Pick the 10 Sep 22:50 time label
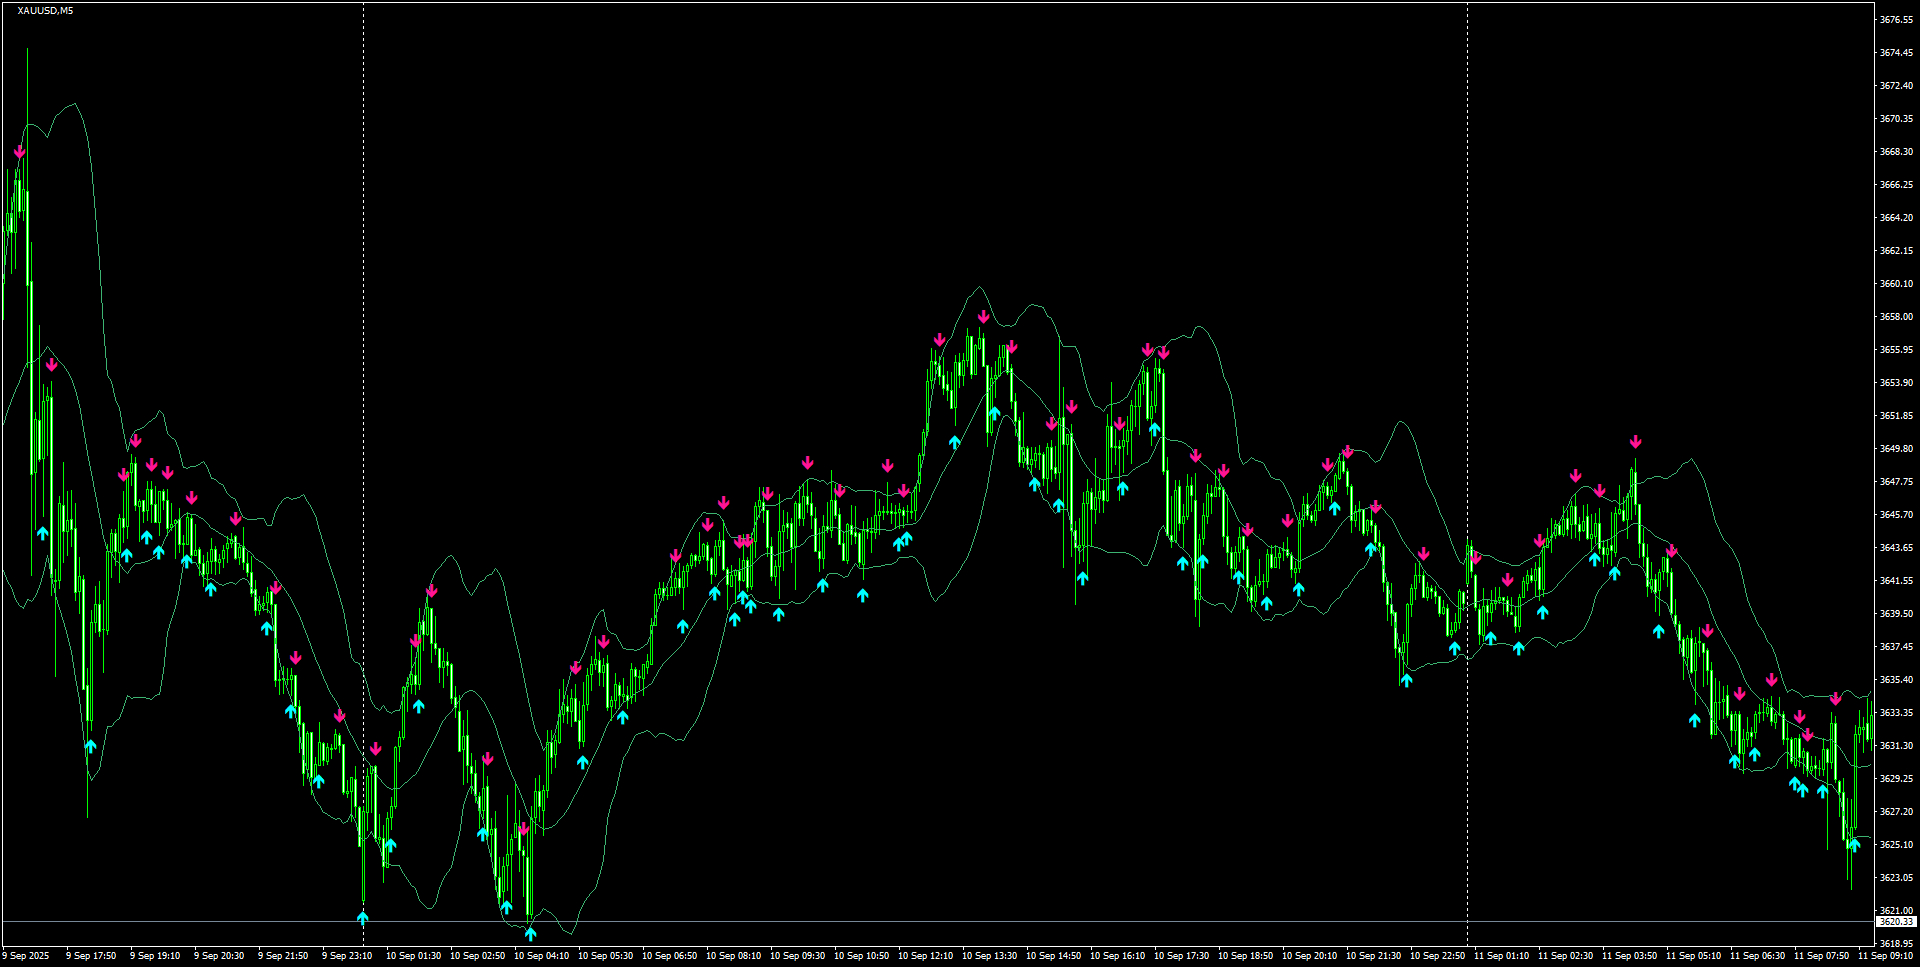1920x967 pixels. 1437,956
